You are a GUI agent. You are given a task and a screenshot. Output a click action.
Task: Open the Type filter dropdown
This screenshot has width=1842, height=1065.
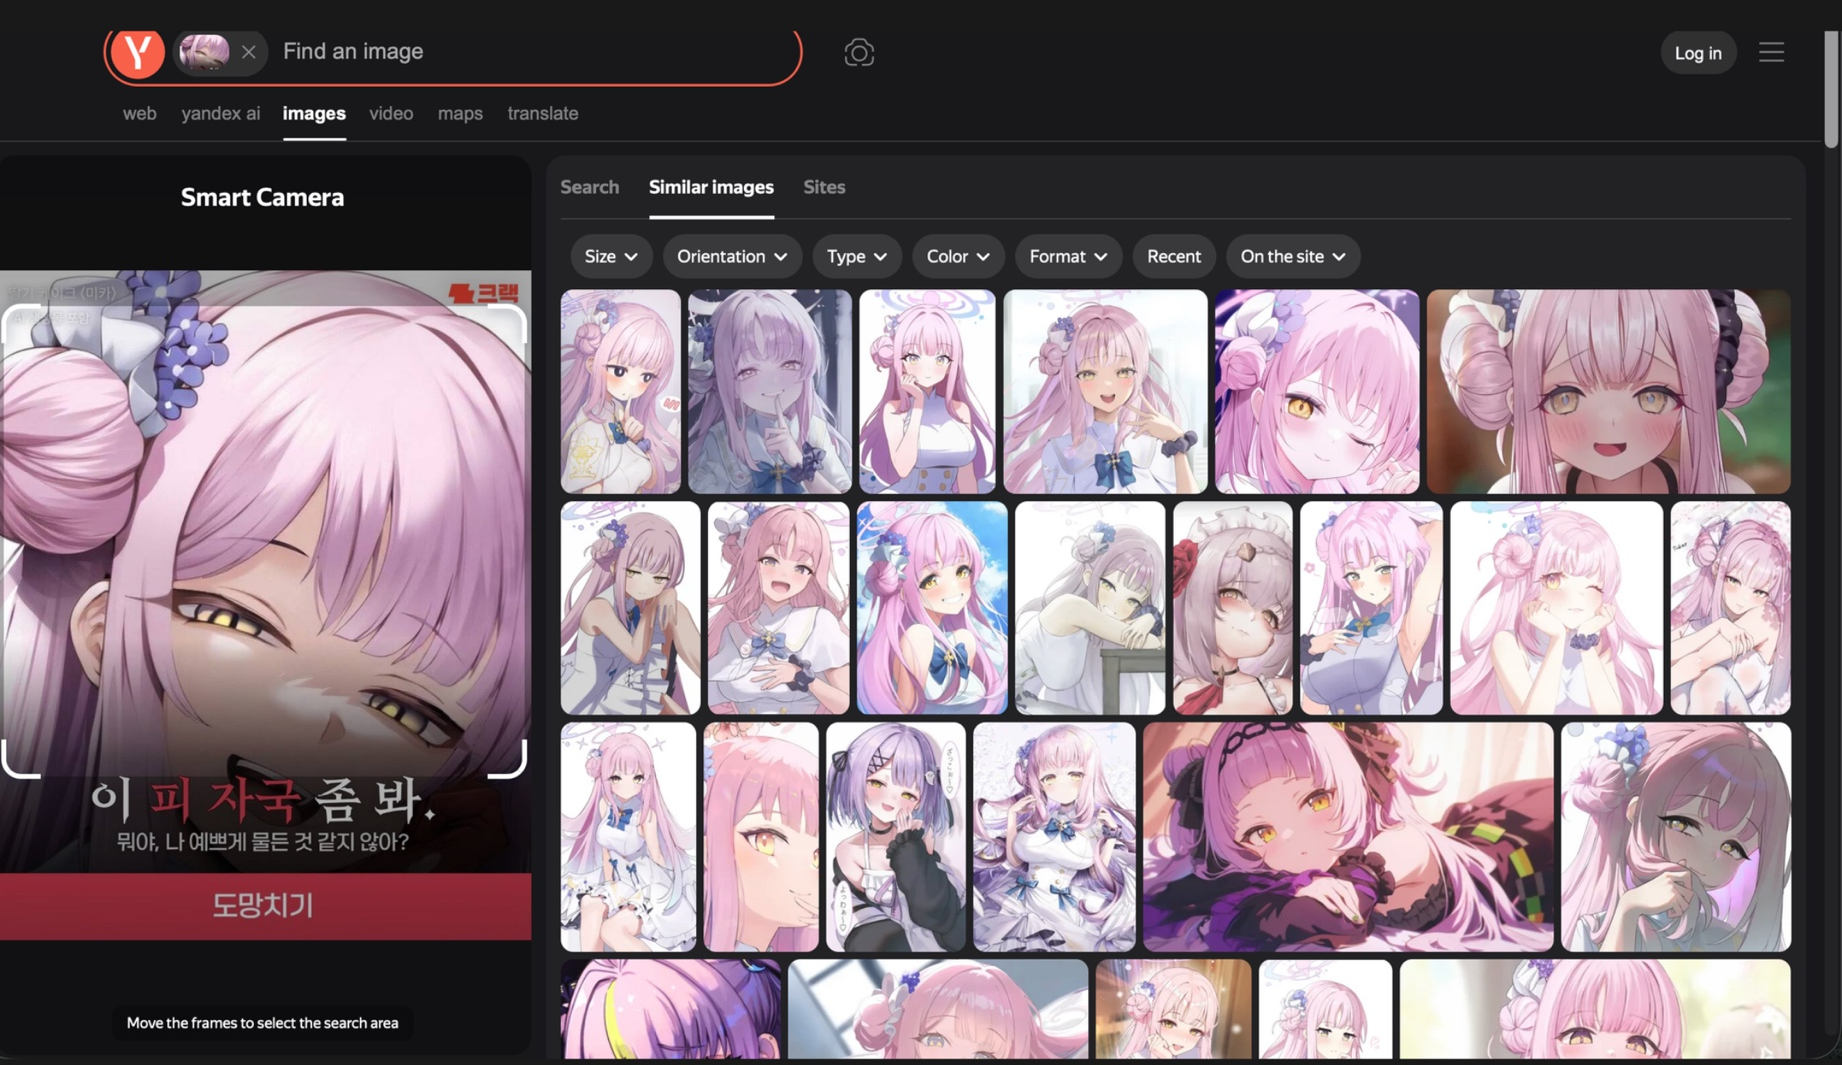856,256
